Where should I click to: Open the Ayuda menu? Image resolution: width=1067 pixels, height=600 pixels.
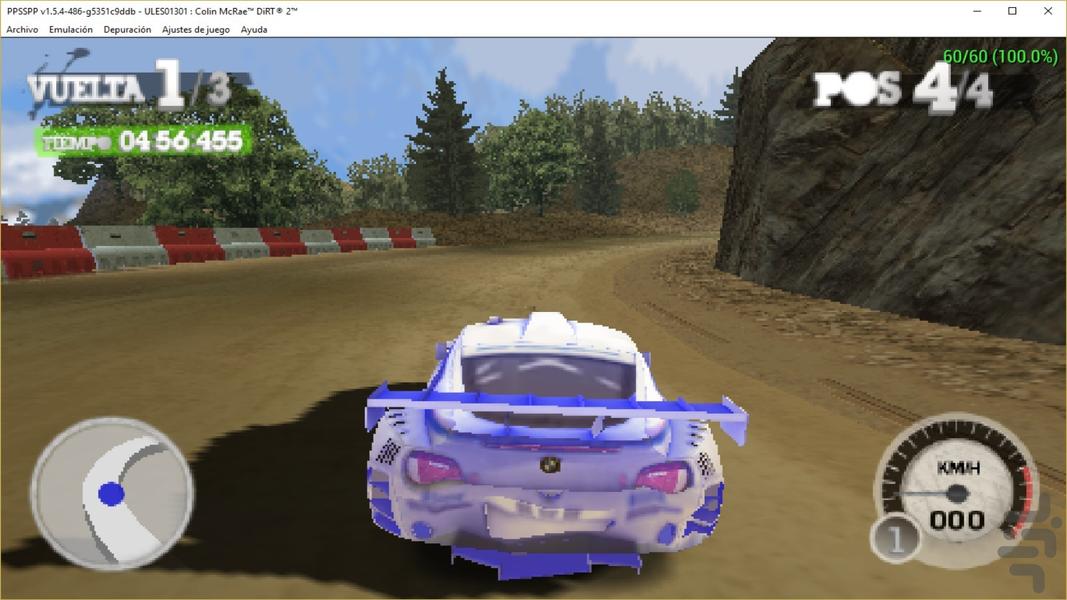[x=254, y=29]
